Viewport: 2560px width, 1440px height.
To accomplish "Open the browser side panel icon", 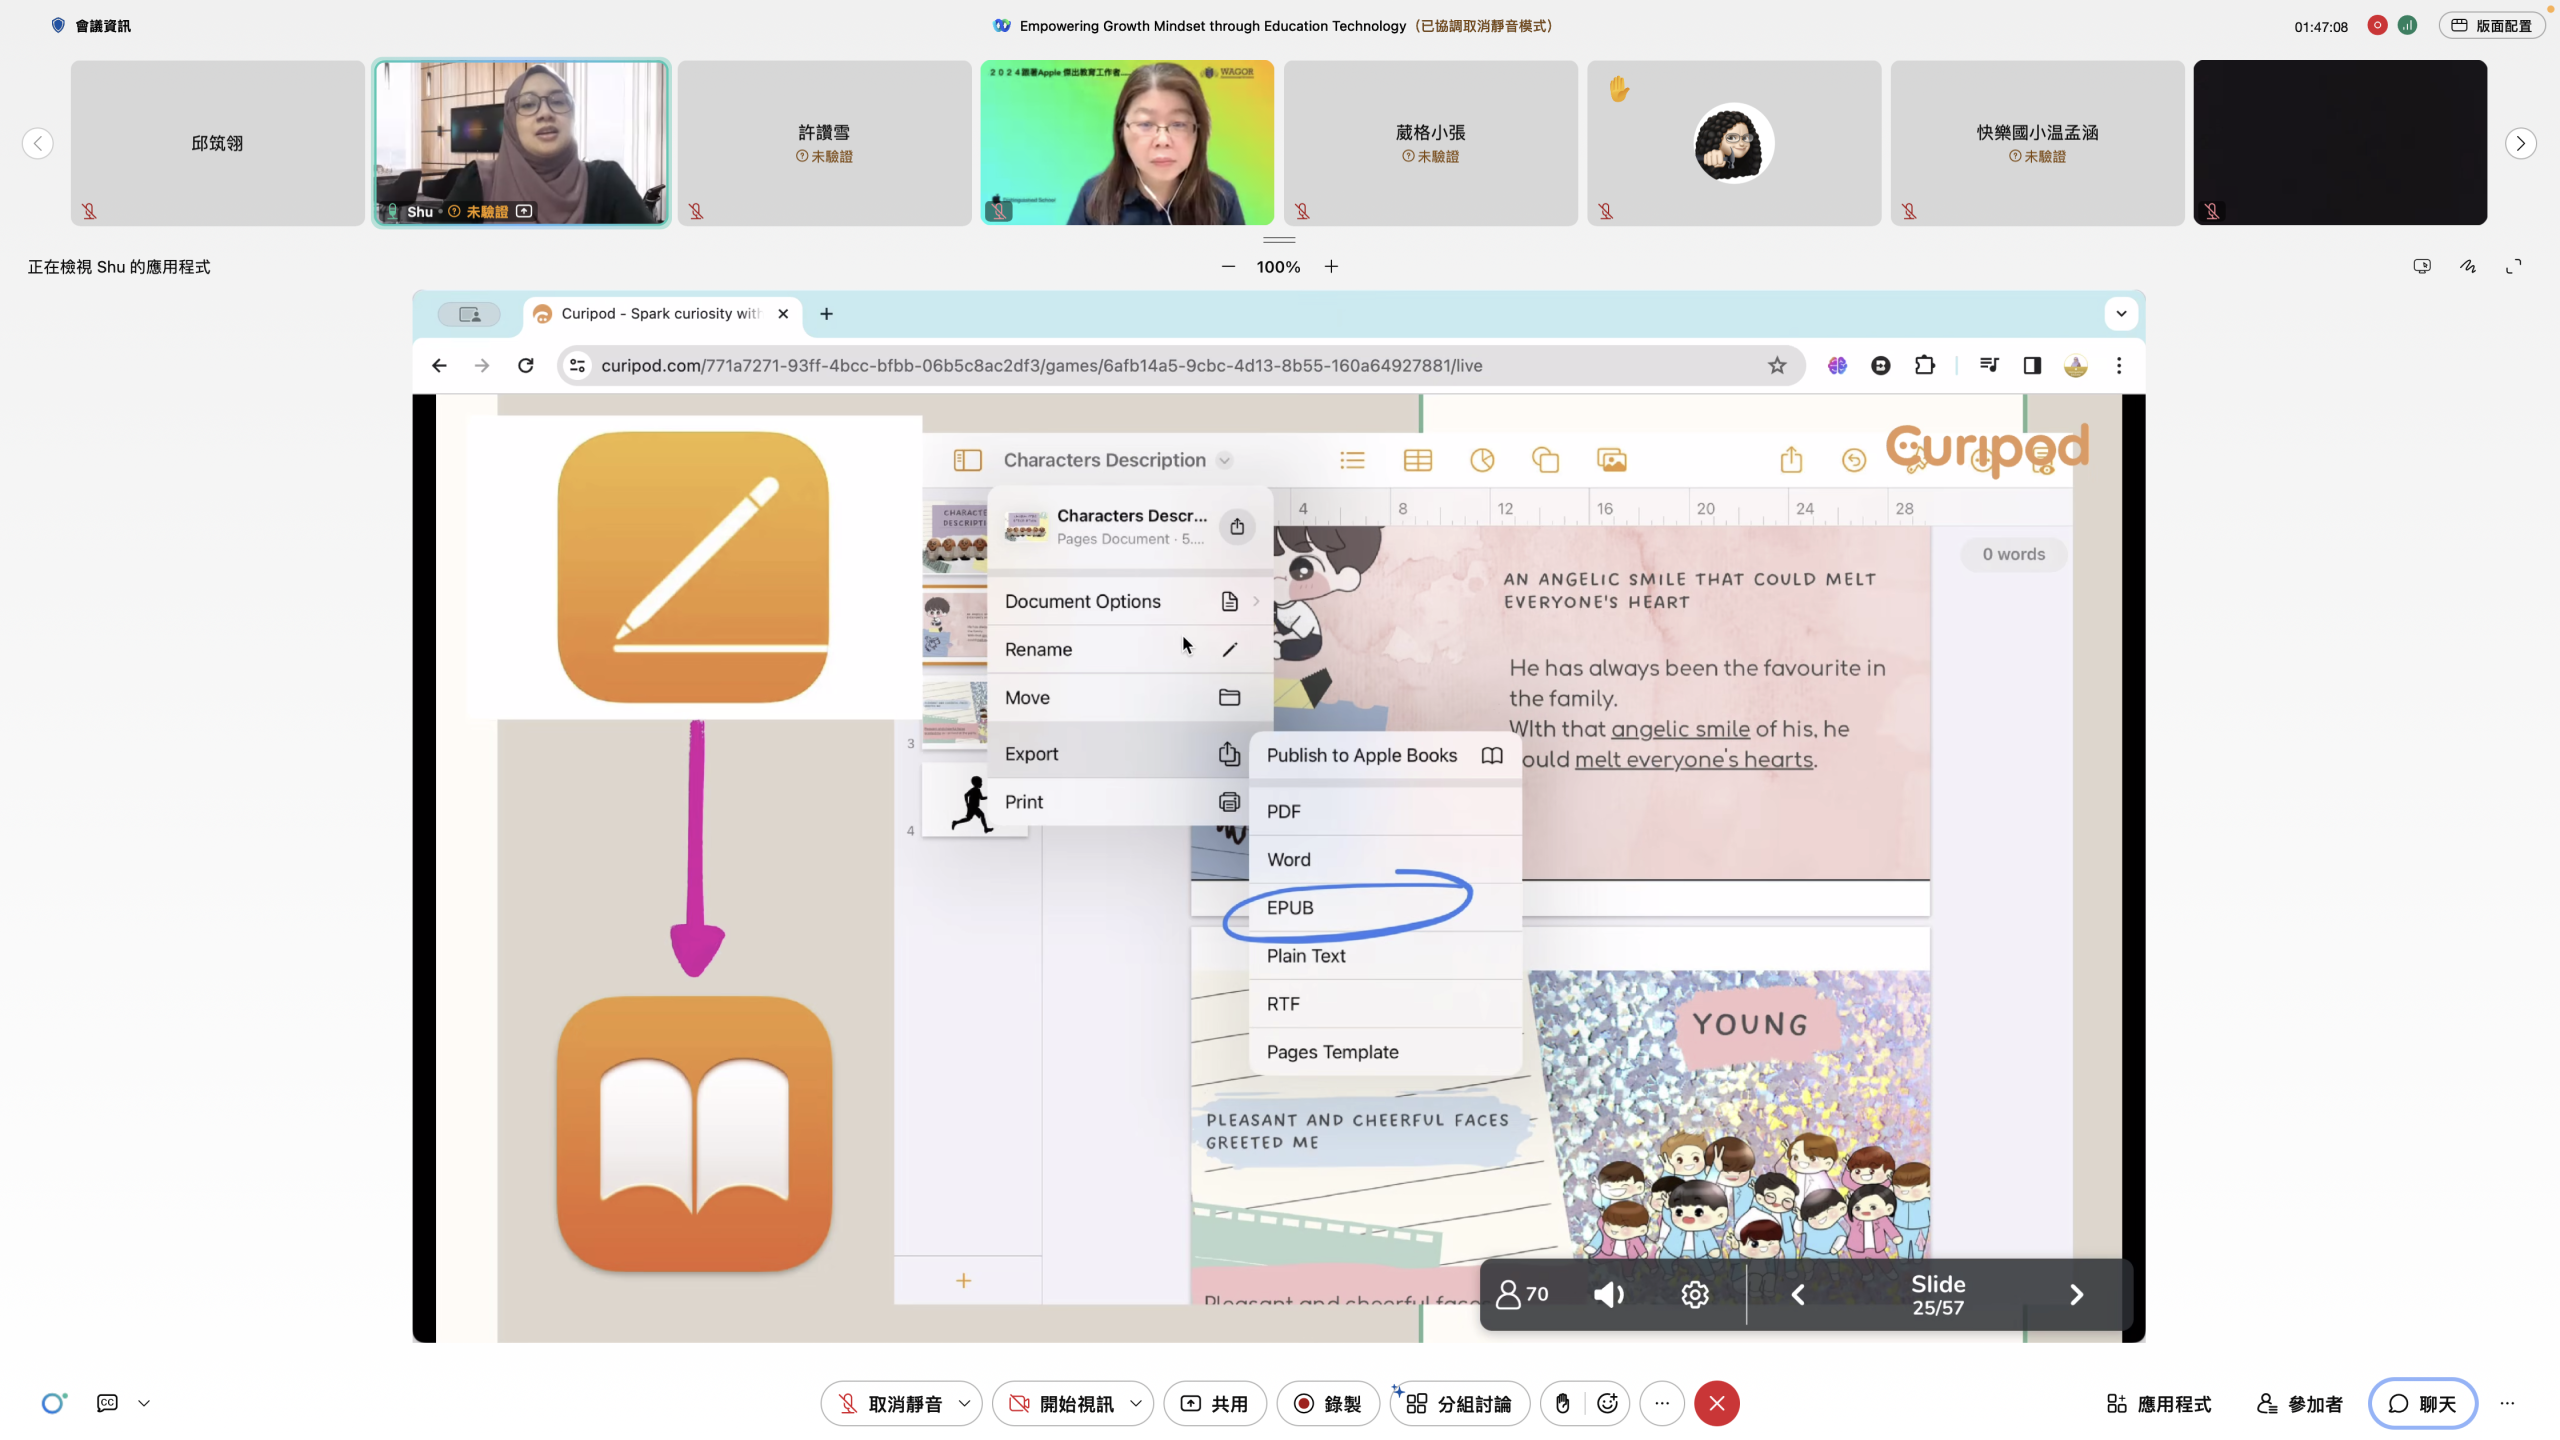I will tap(2031, 365).
